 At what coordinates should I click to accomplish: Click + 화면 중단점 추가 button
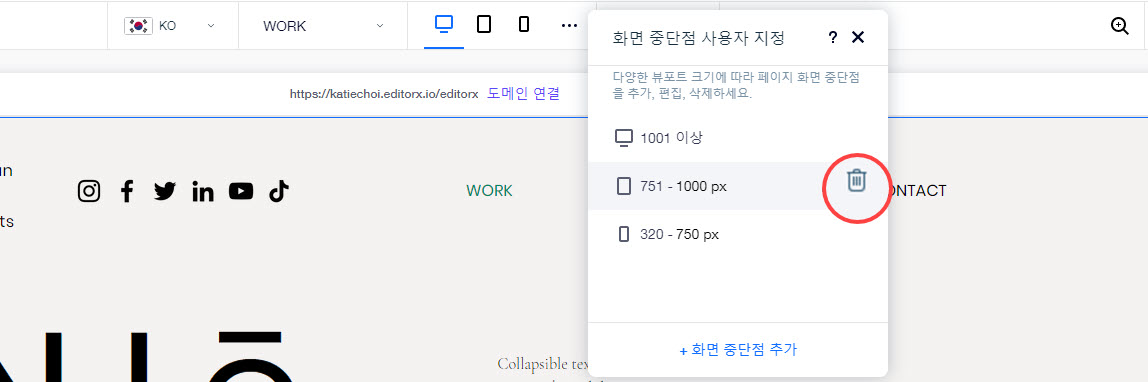click(738, 350)
